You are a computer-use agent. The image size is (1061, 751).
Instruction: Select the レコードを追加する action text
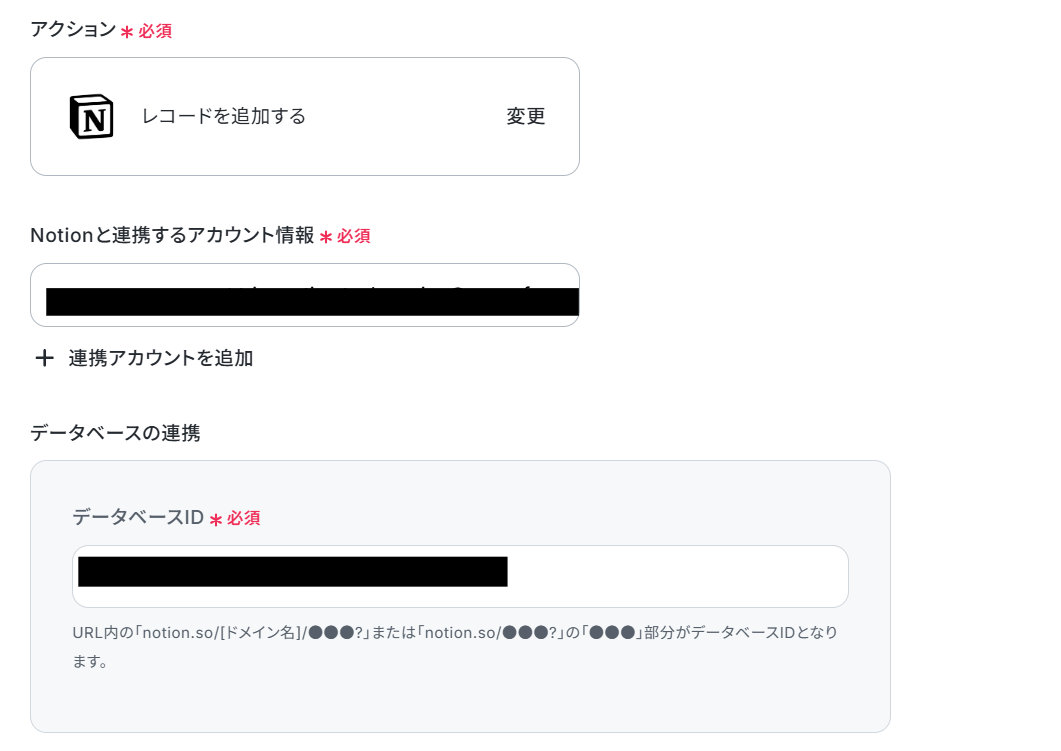tap(223, 116)
